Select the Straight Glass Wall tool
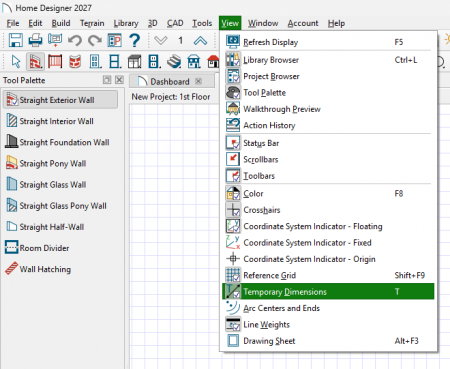Viewport: 450px width, 369px height. point(46,185)
